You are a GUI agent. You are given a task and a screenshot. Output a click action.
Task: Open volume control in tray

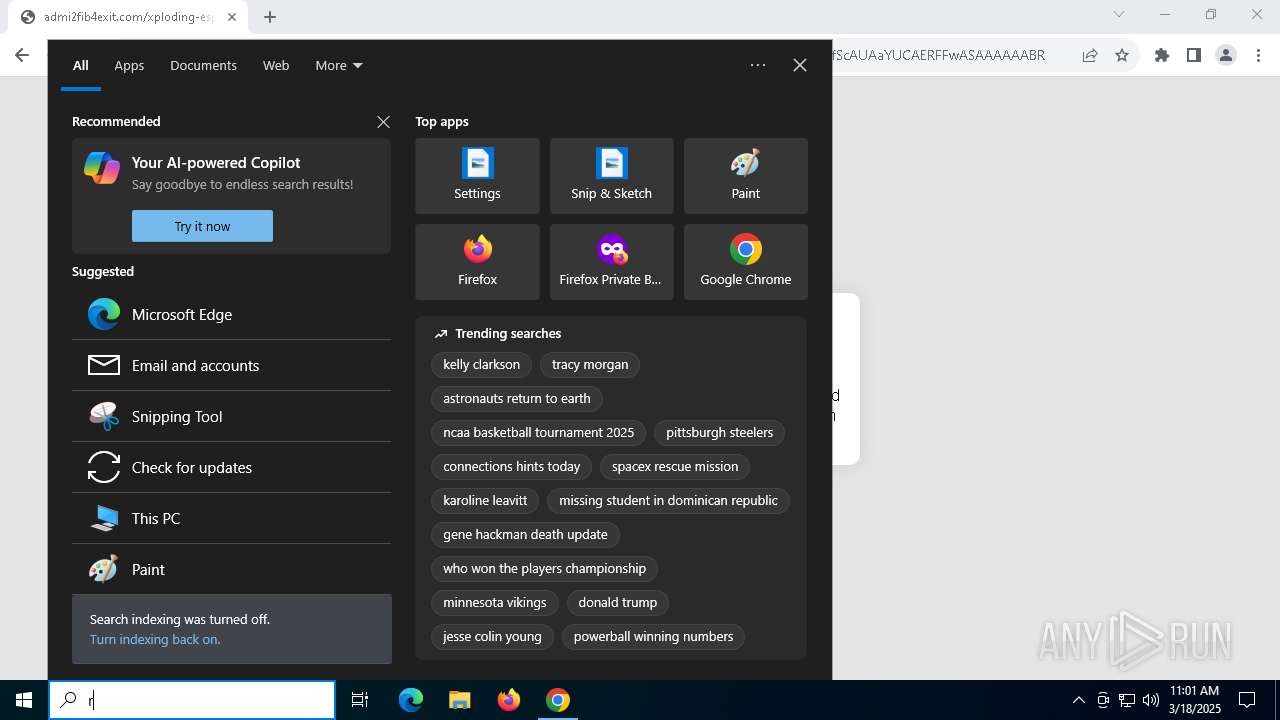click(x=1151, y=700)
